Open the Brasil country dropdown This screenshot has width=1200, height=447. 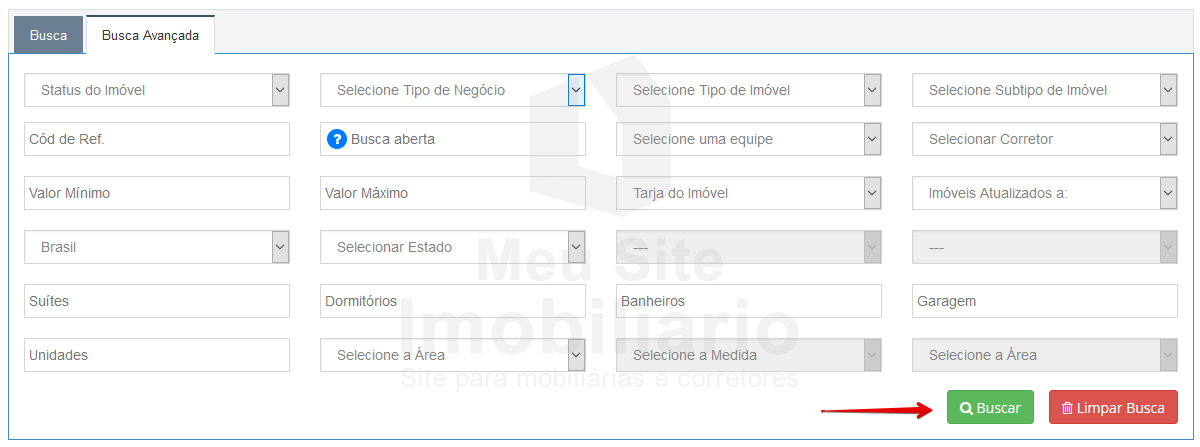point(156,247)
